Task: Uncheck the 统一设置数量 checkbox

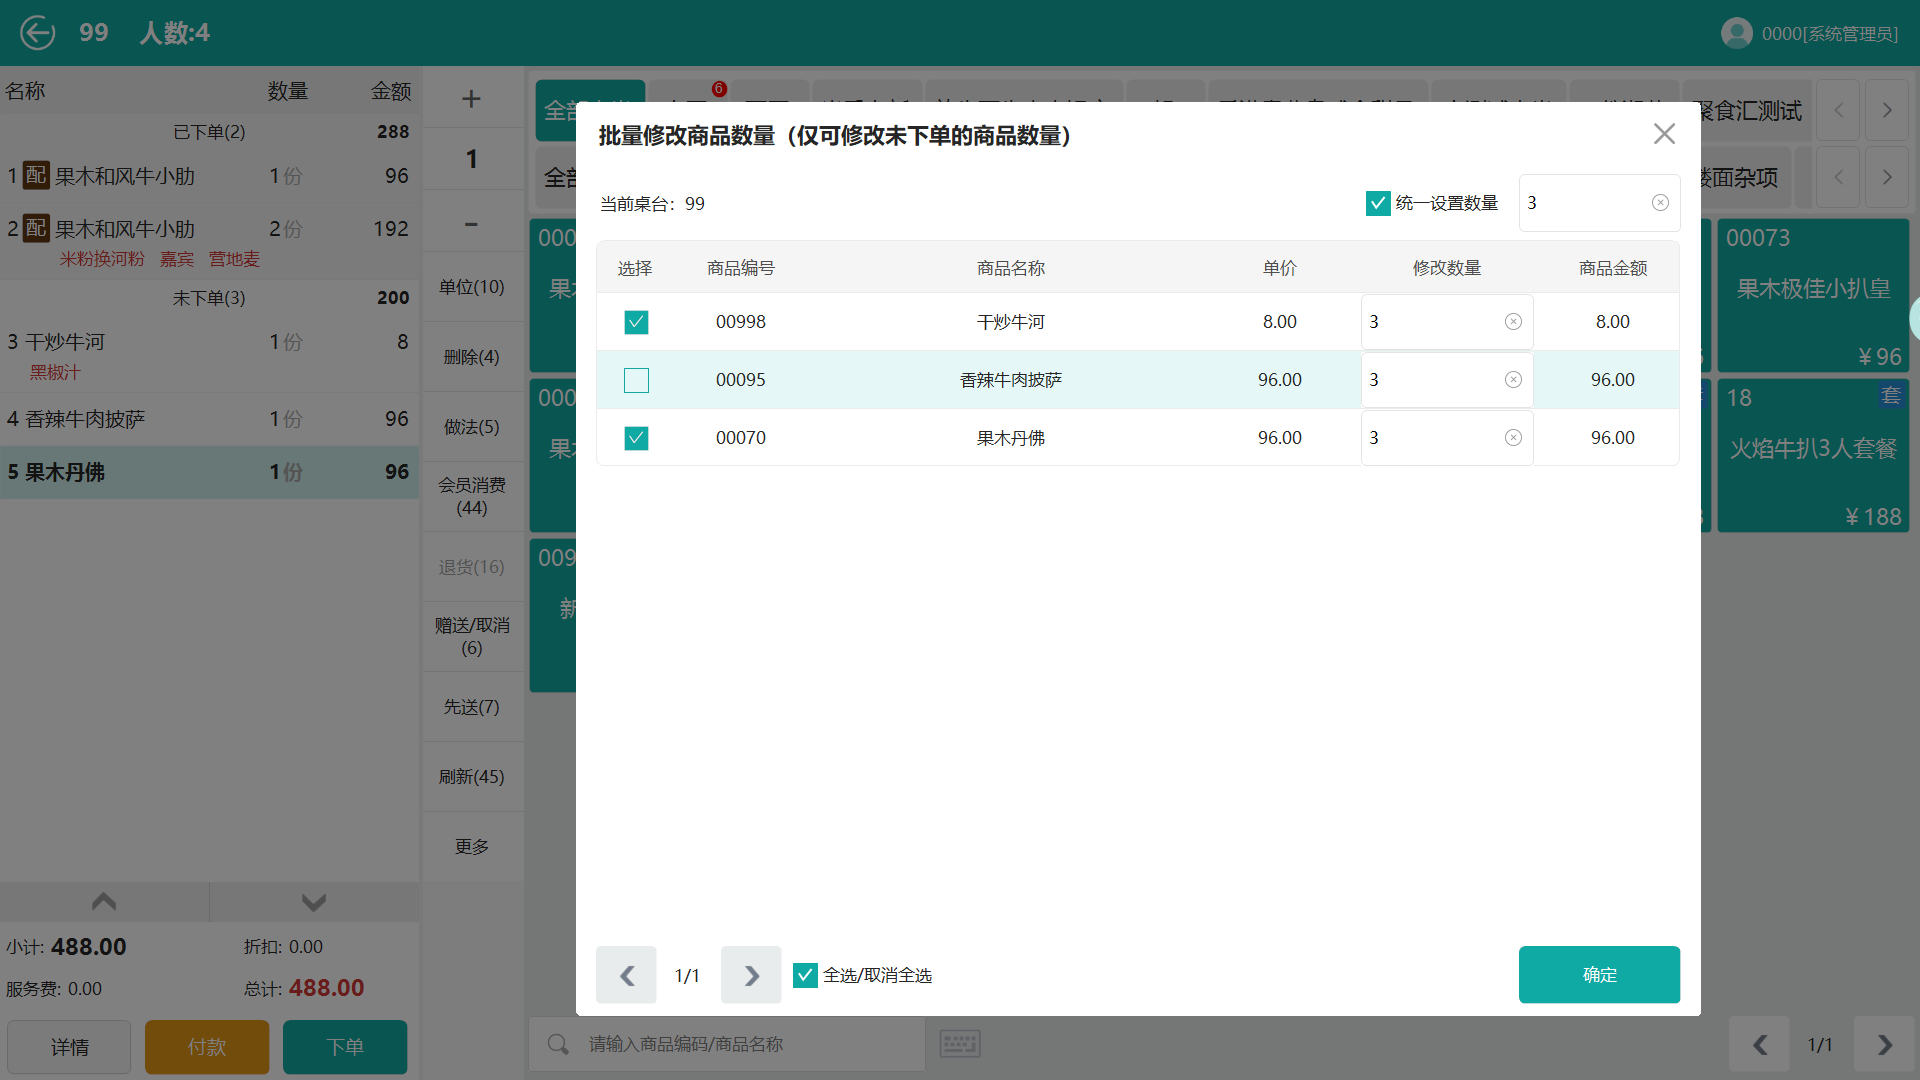Action: 1378,203
